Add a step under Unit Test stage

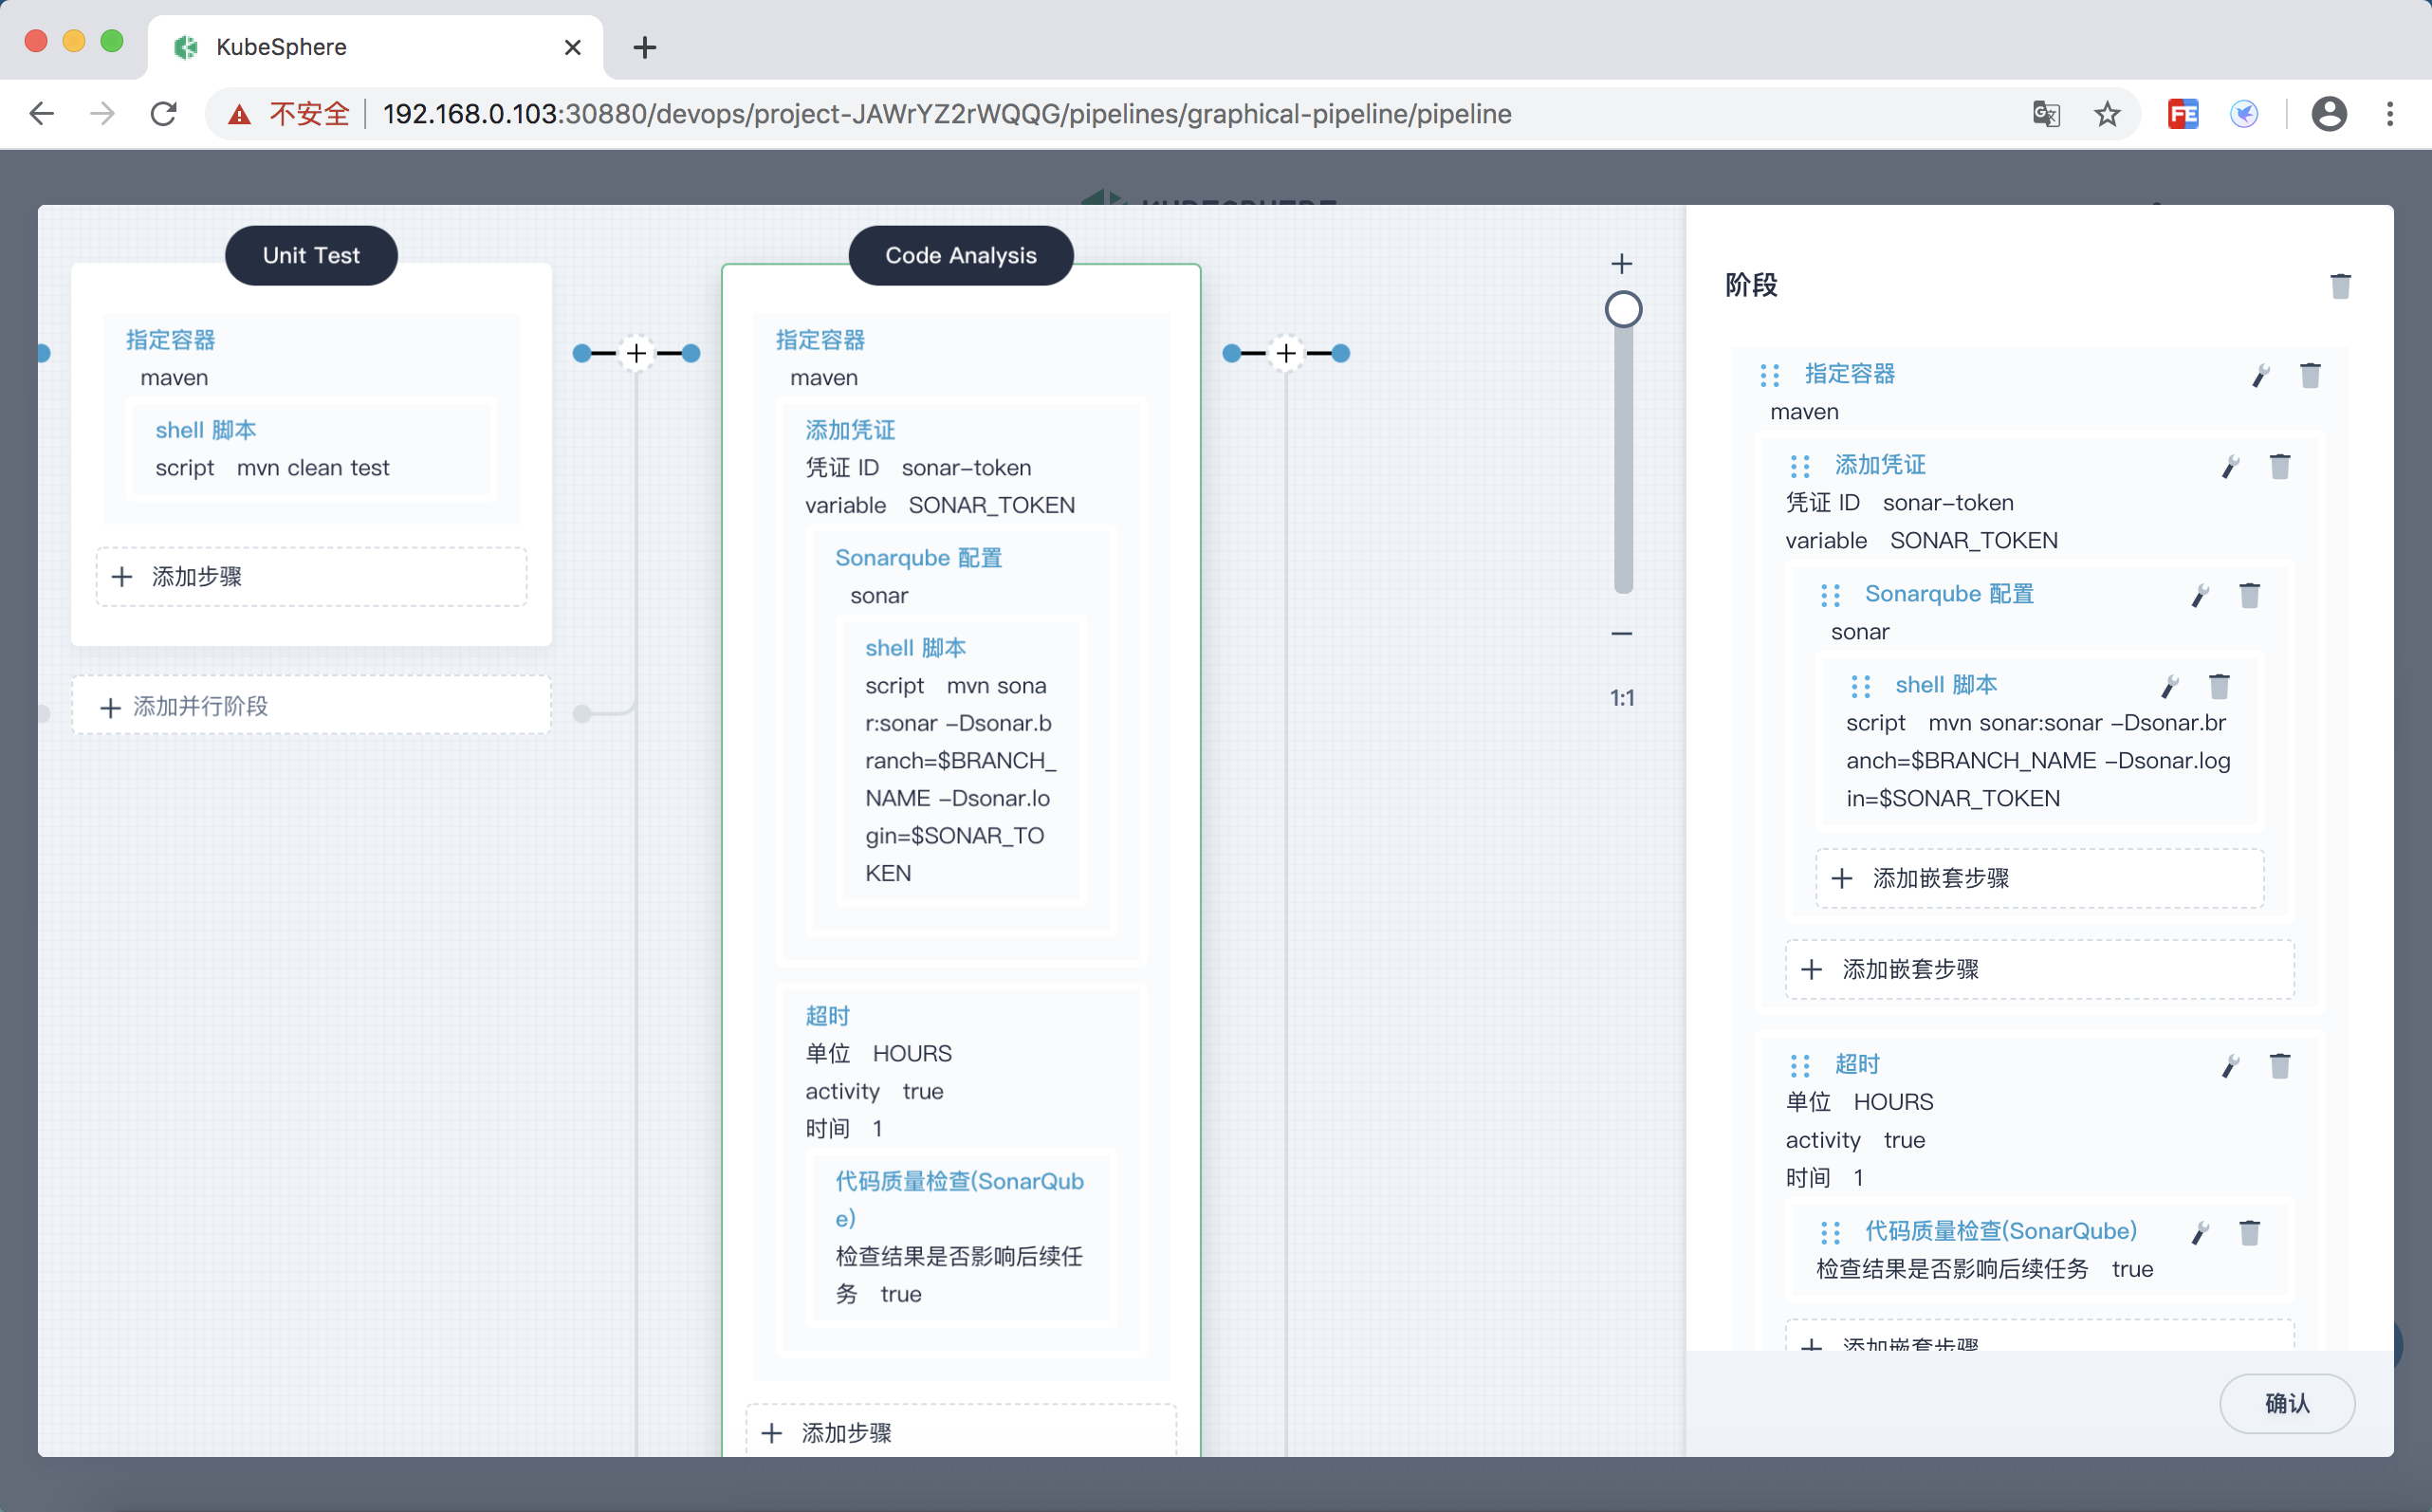[x=311, y=577]
